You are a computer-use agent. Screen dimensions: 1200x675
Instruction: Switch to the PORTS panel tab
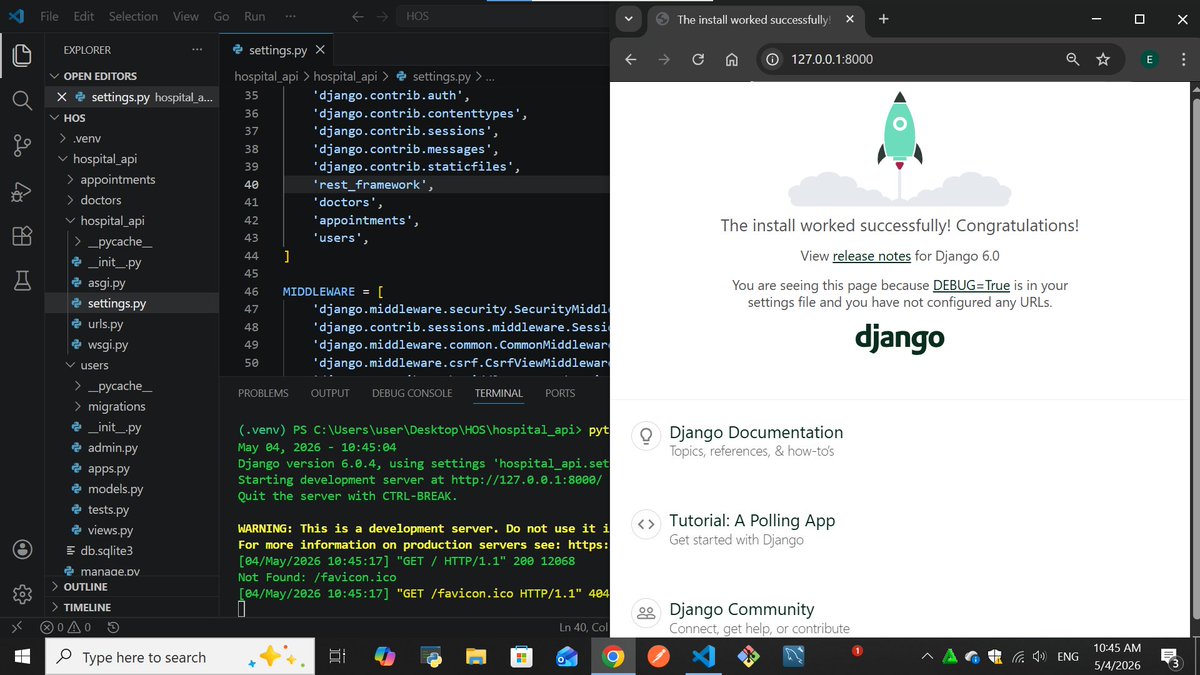[x=560, y=393]
